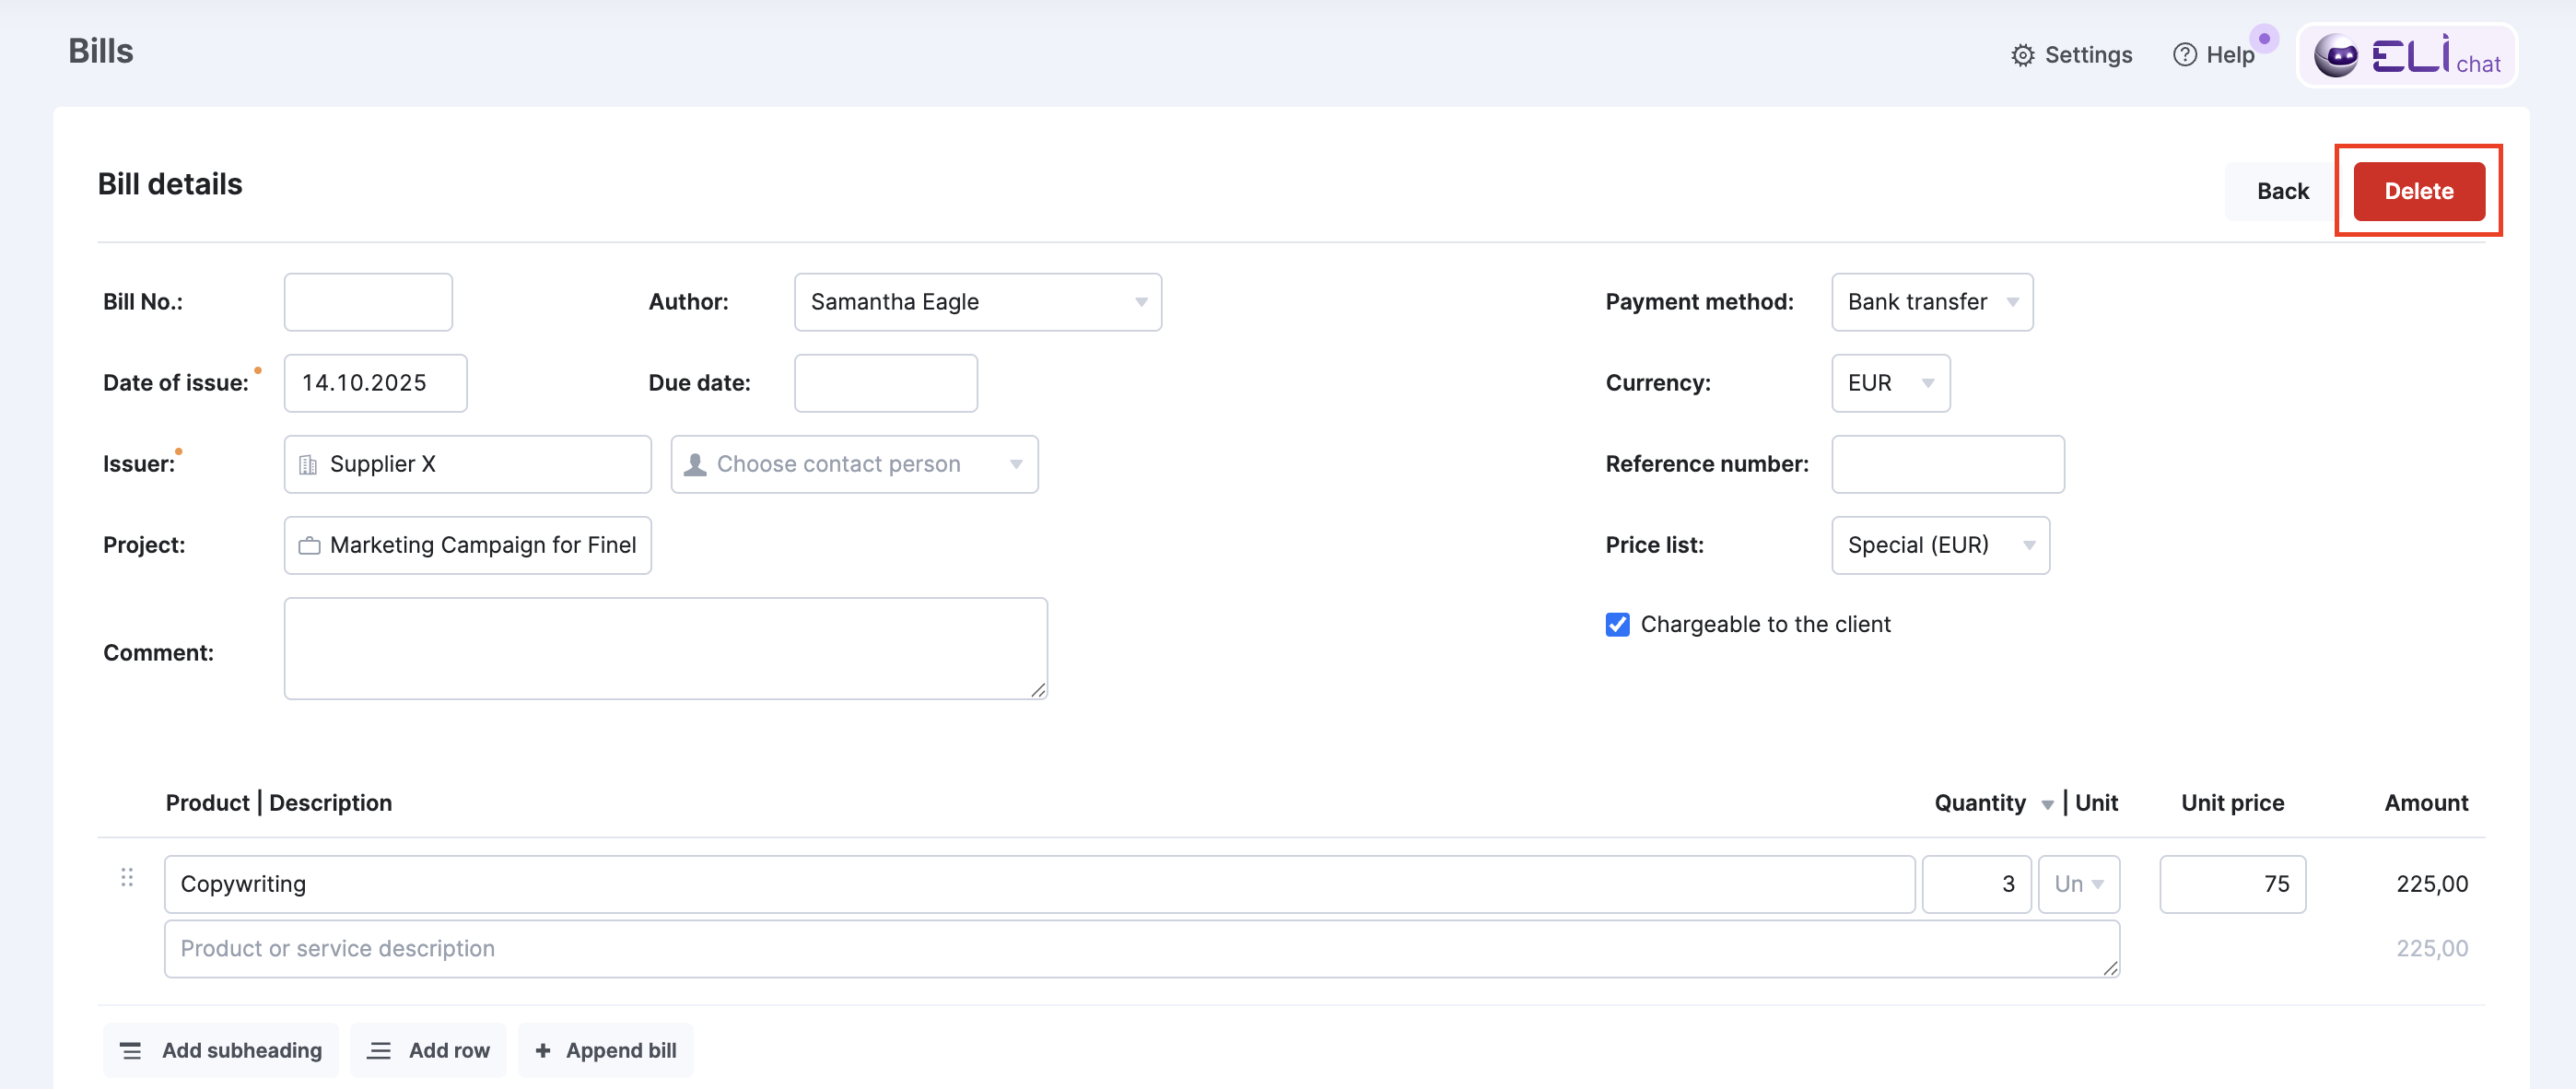Open the Settings gear icon

click(2022, 55)
